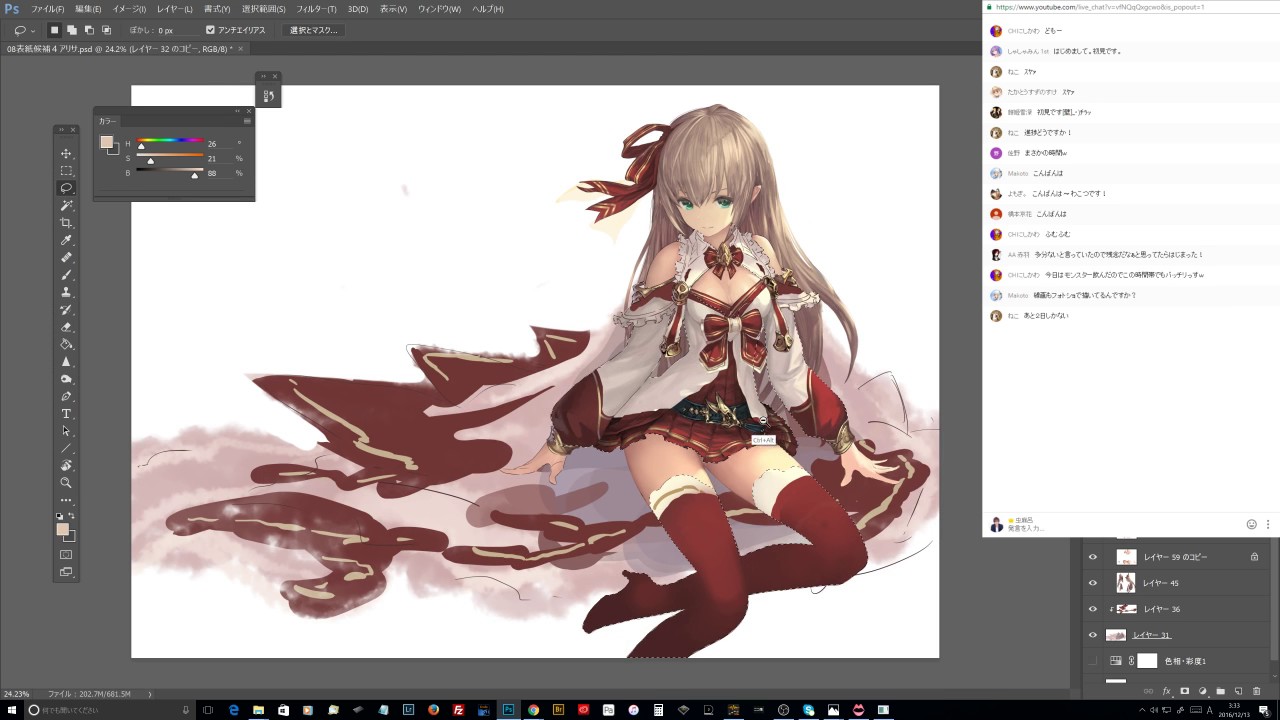Select the Lasso tool in toolbox
1280x720 pixels.
[66, 188]
